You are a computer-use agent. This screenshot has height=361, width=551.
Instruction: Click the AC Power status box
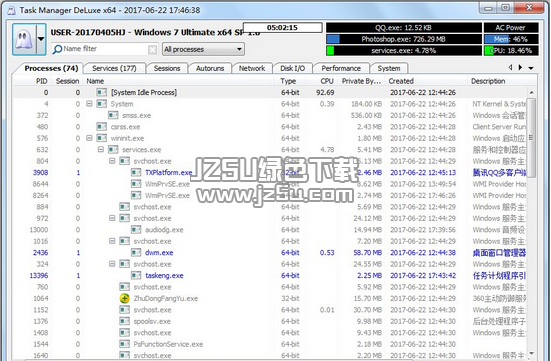[x=511, y=28]
